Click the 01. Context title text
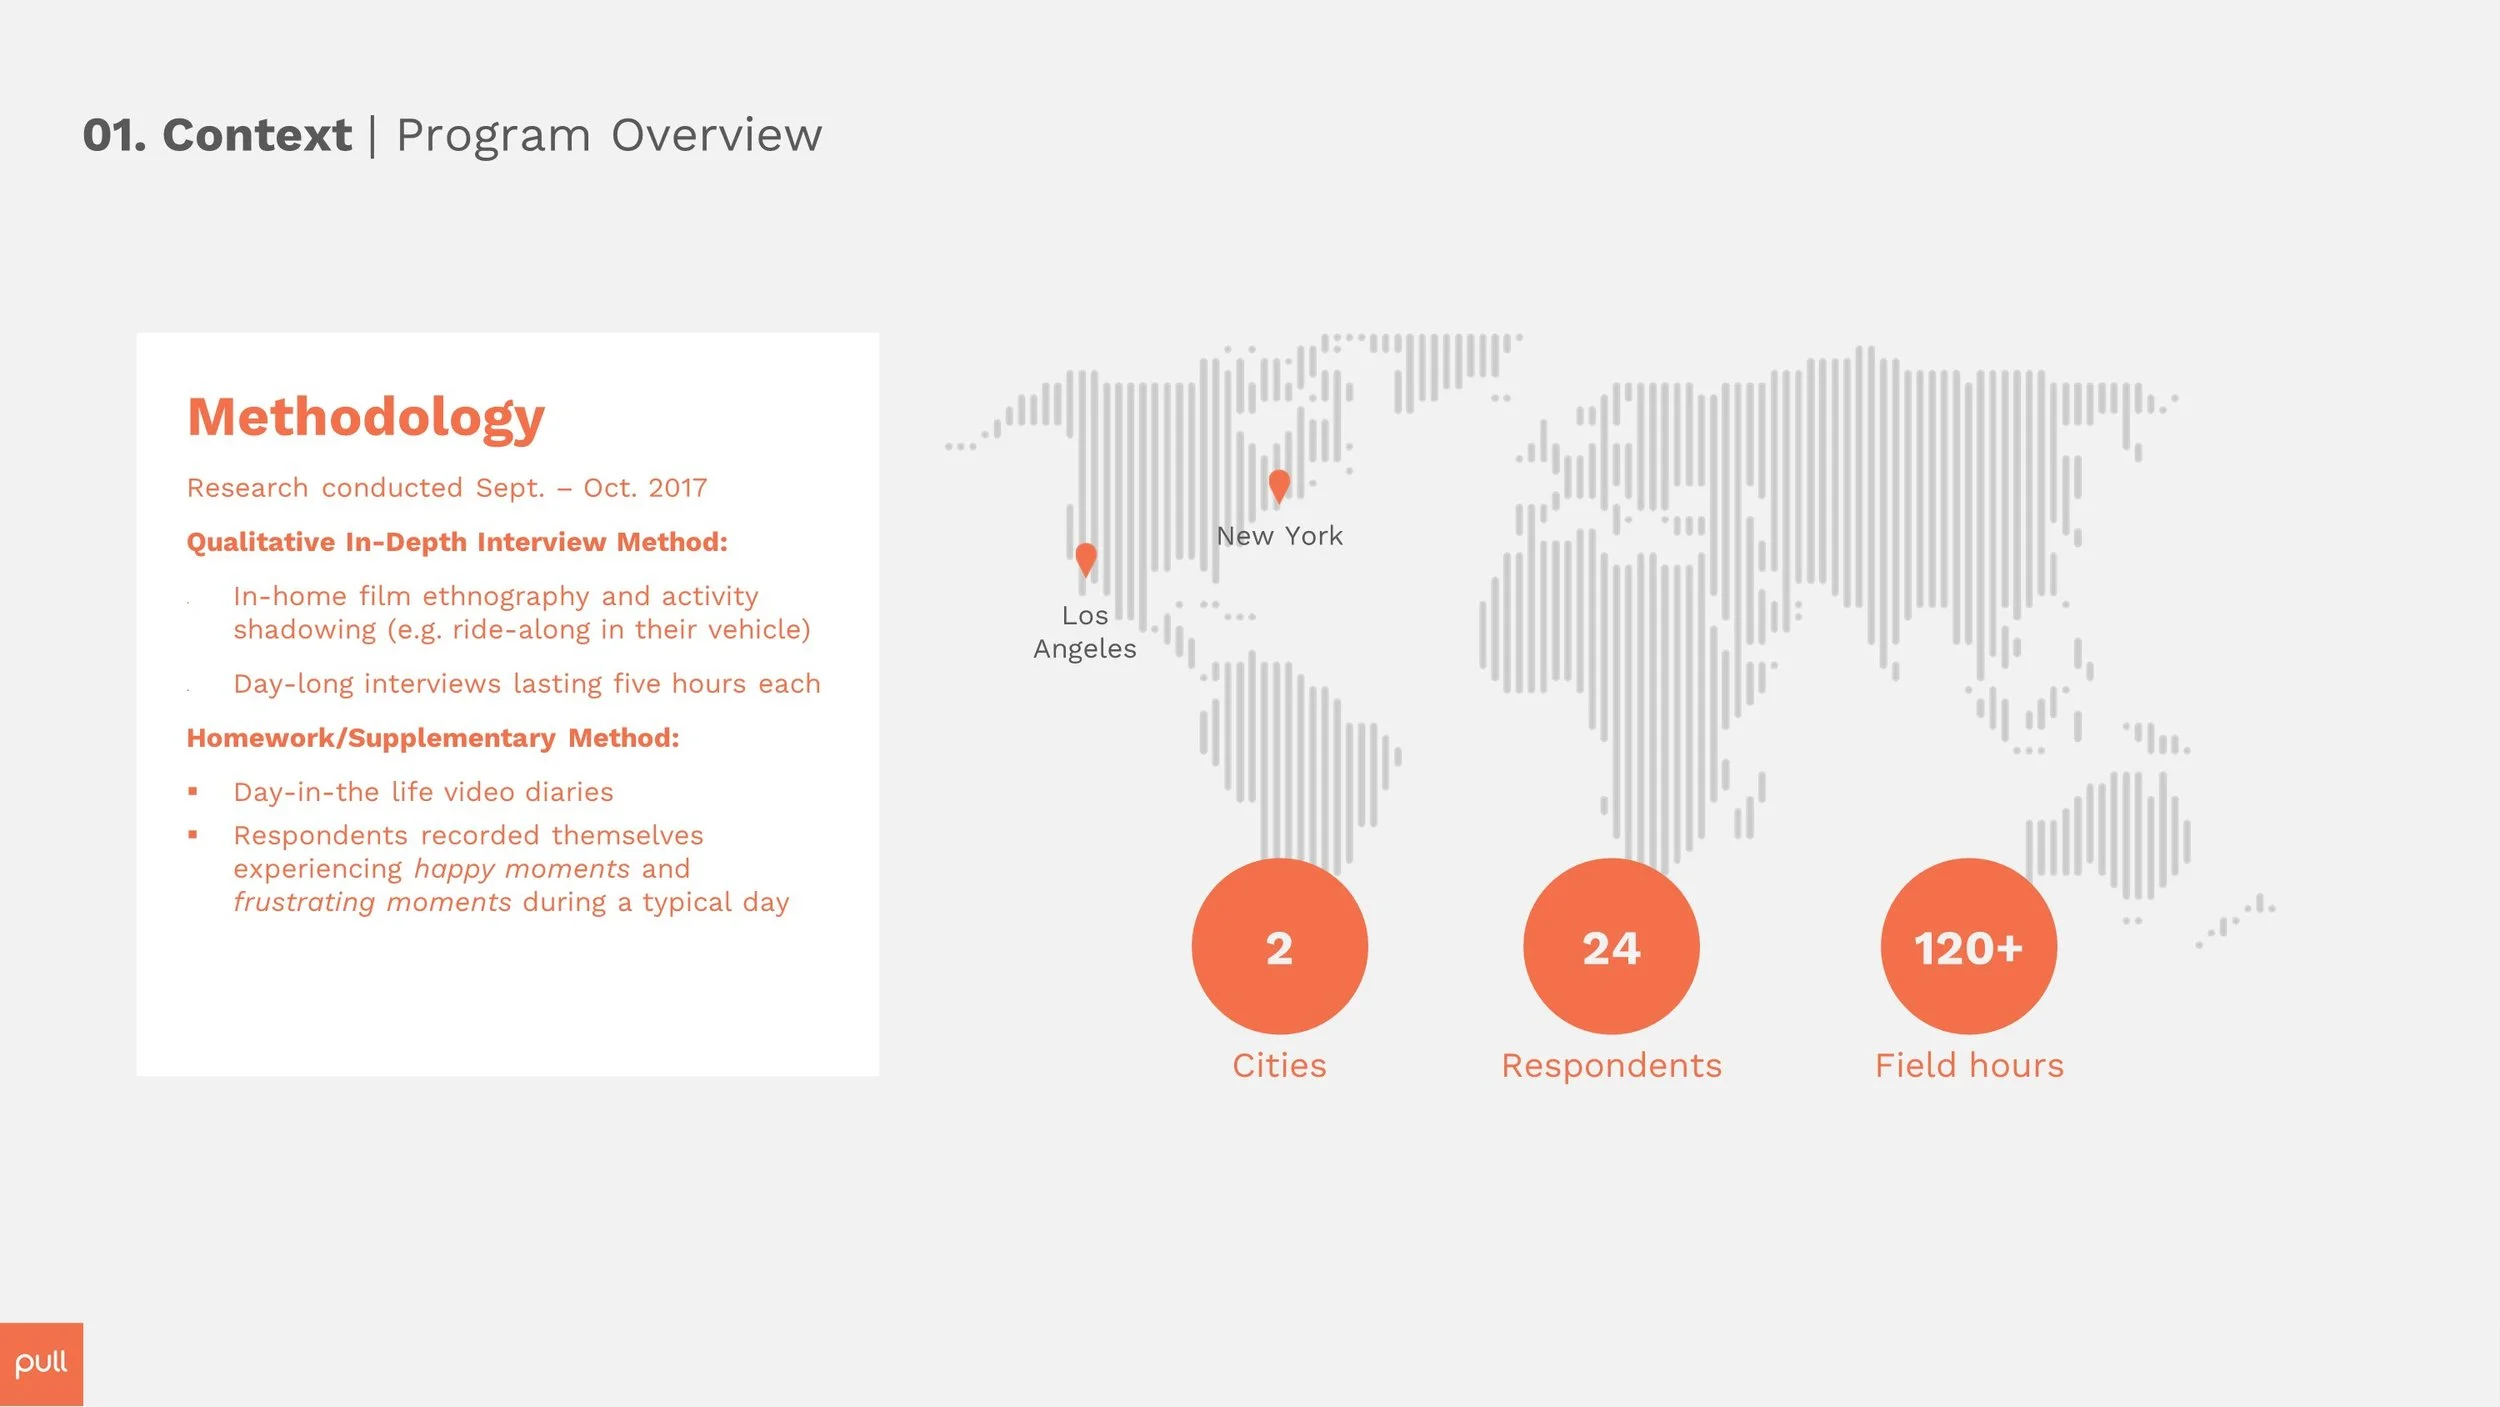2500x1407 pixels. tap(217, 135)
